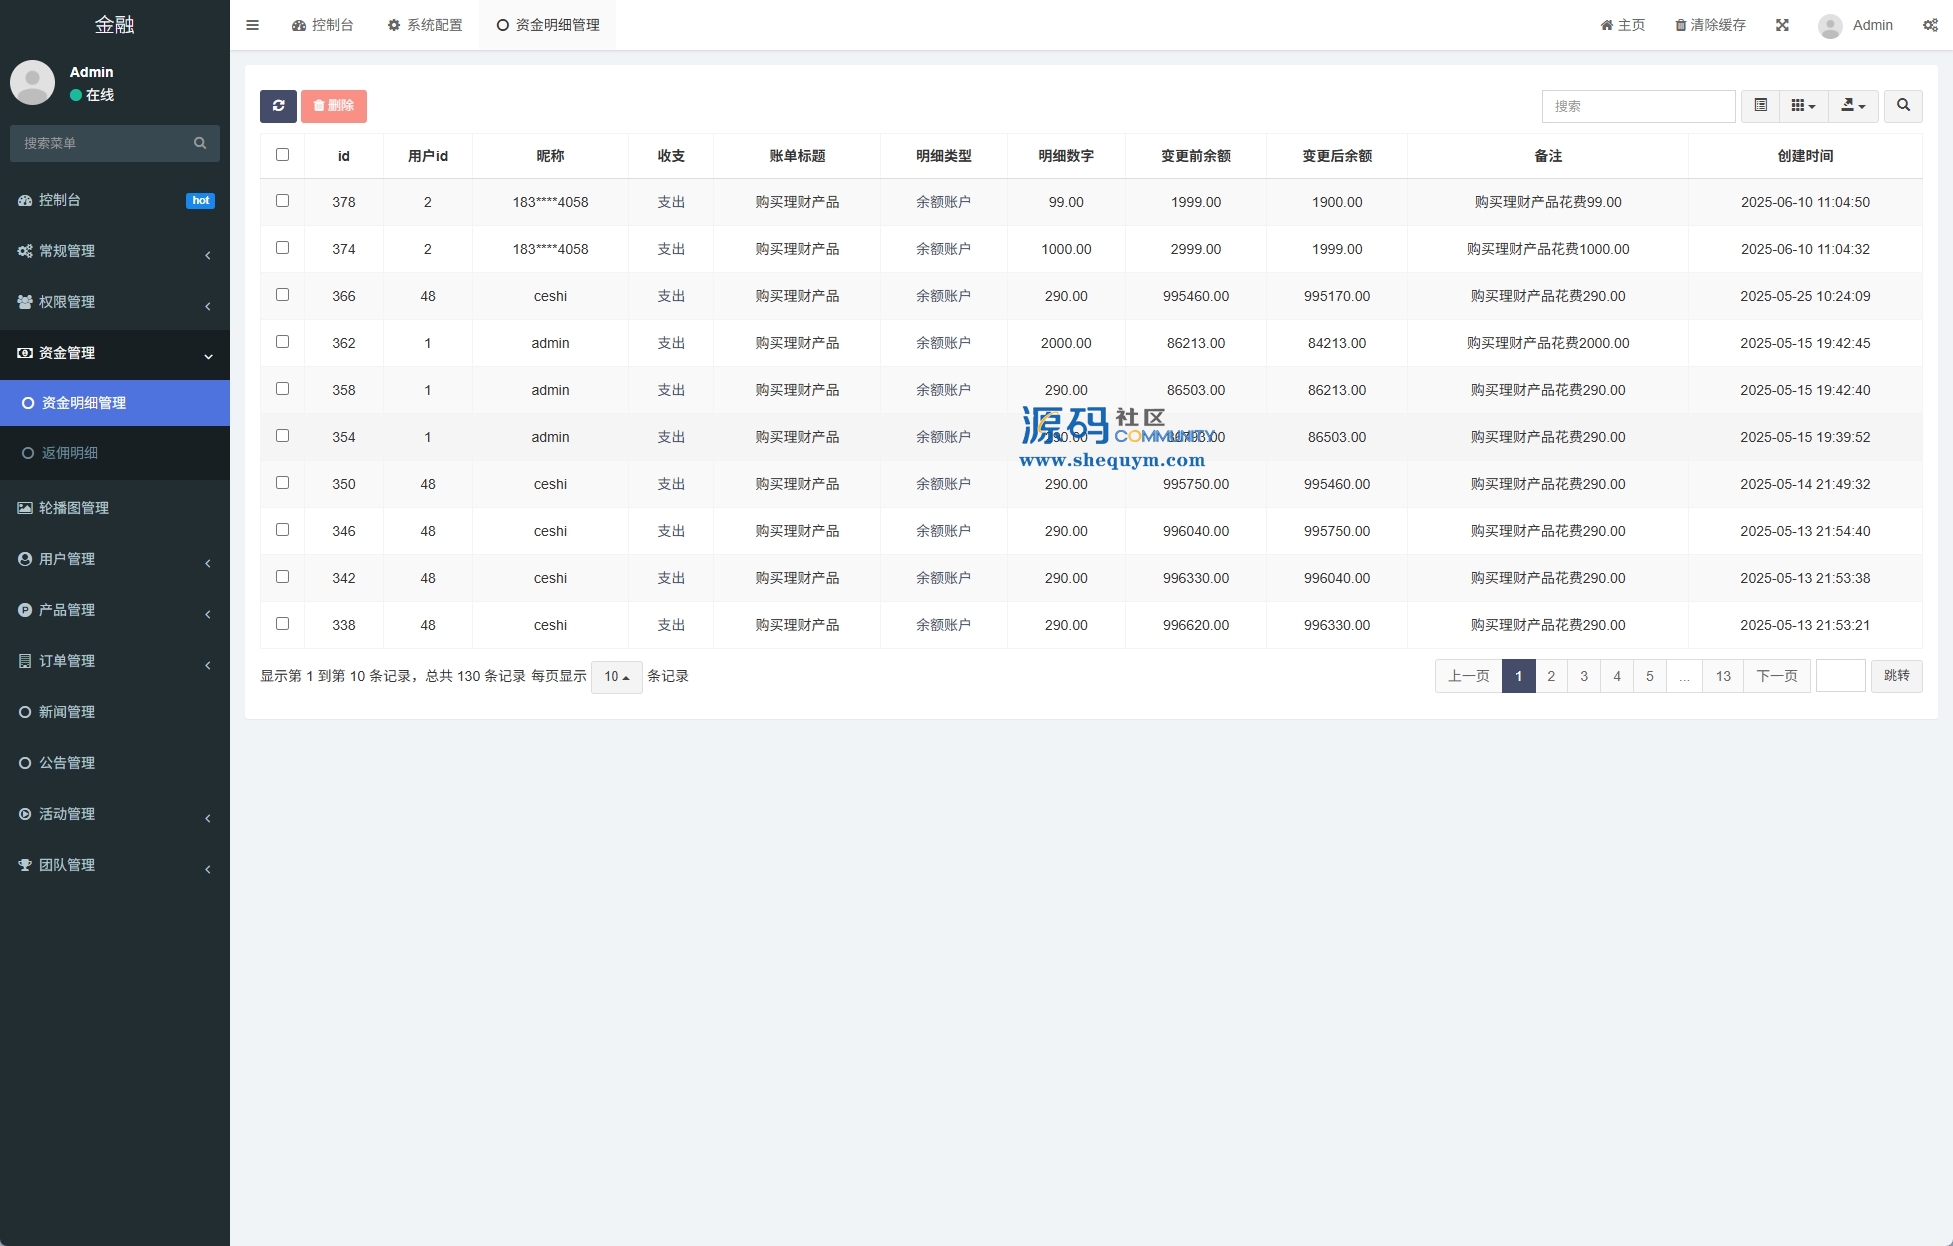Open the Admin avatar in header

tap(1830, 26)
